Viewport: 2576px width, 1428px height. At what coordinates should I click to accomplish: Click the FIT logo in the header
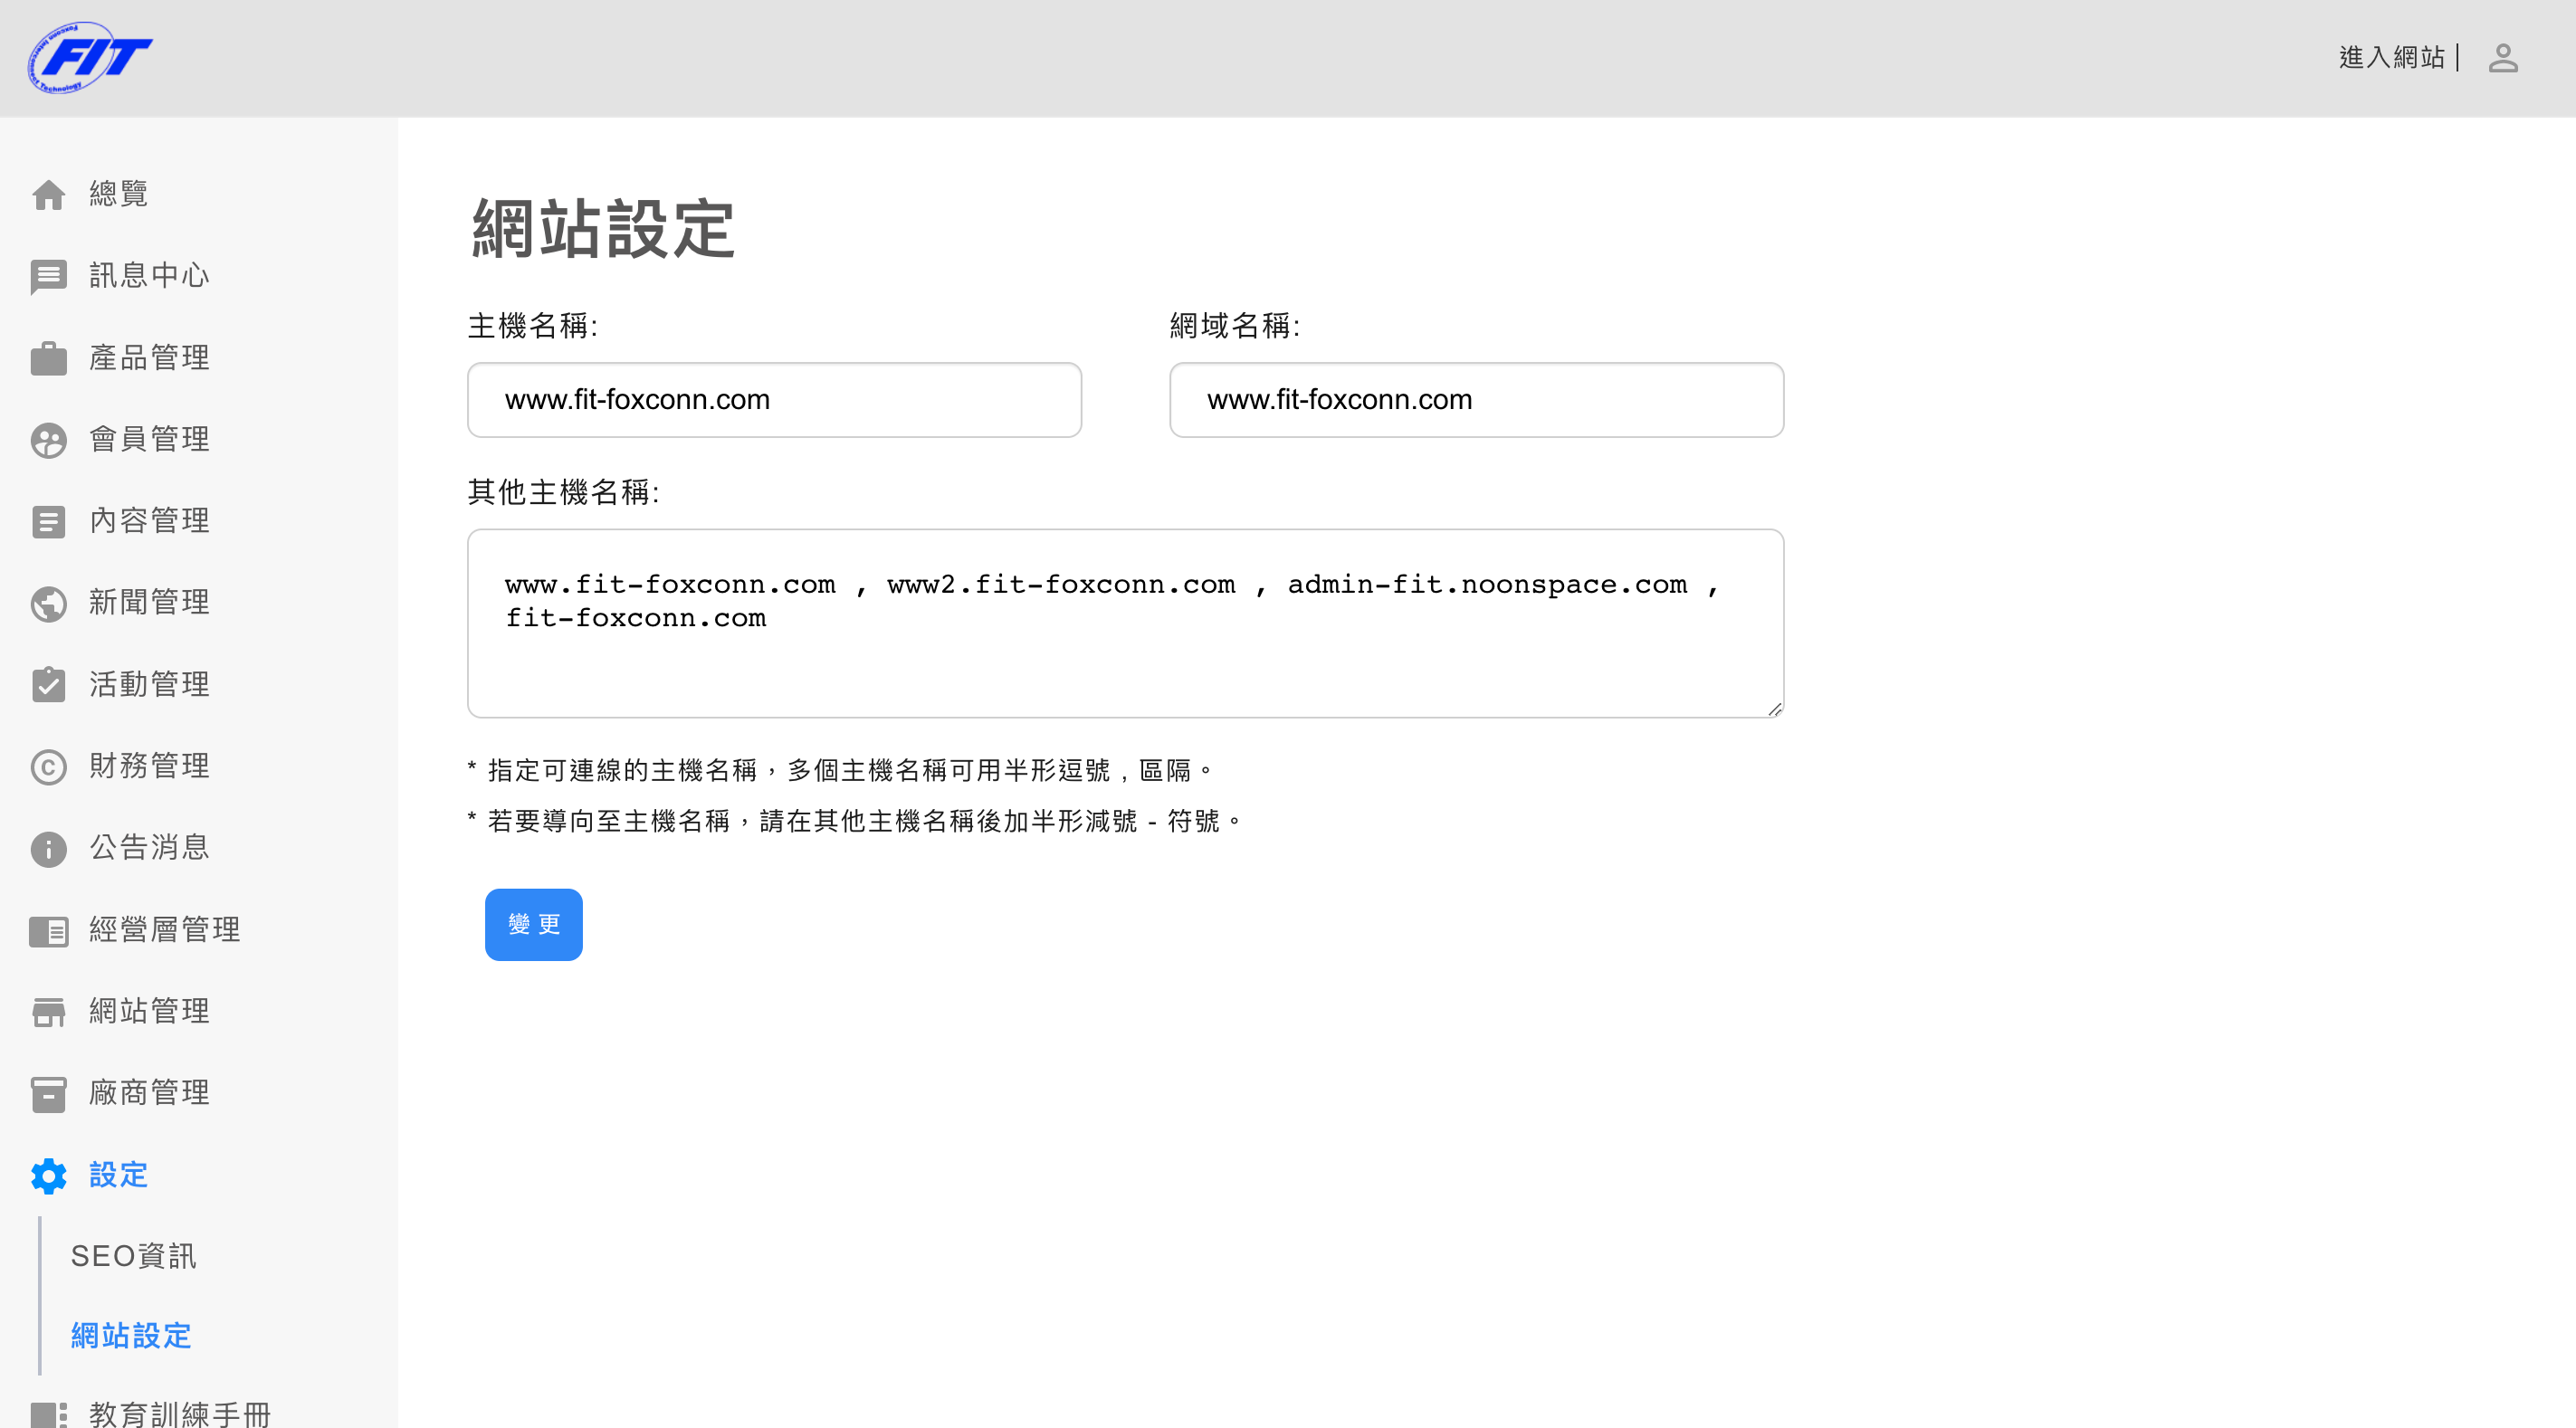[x=90, y=58]
